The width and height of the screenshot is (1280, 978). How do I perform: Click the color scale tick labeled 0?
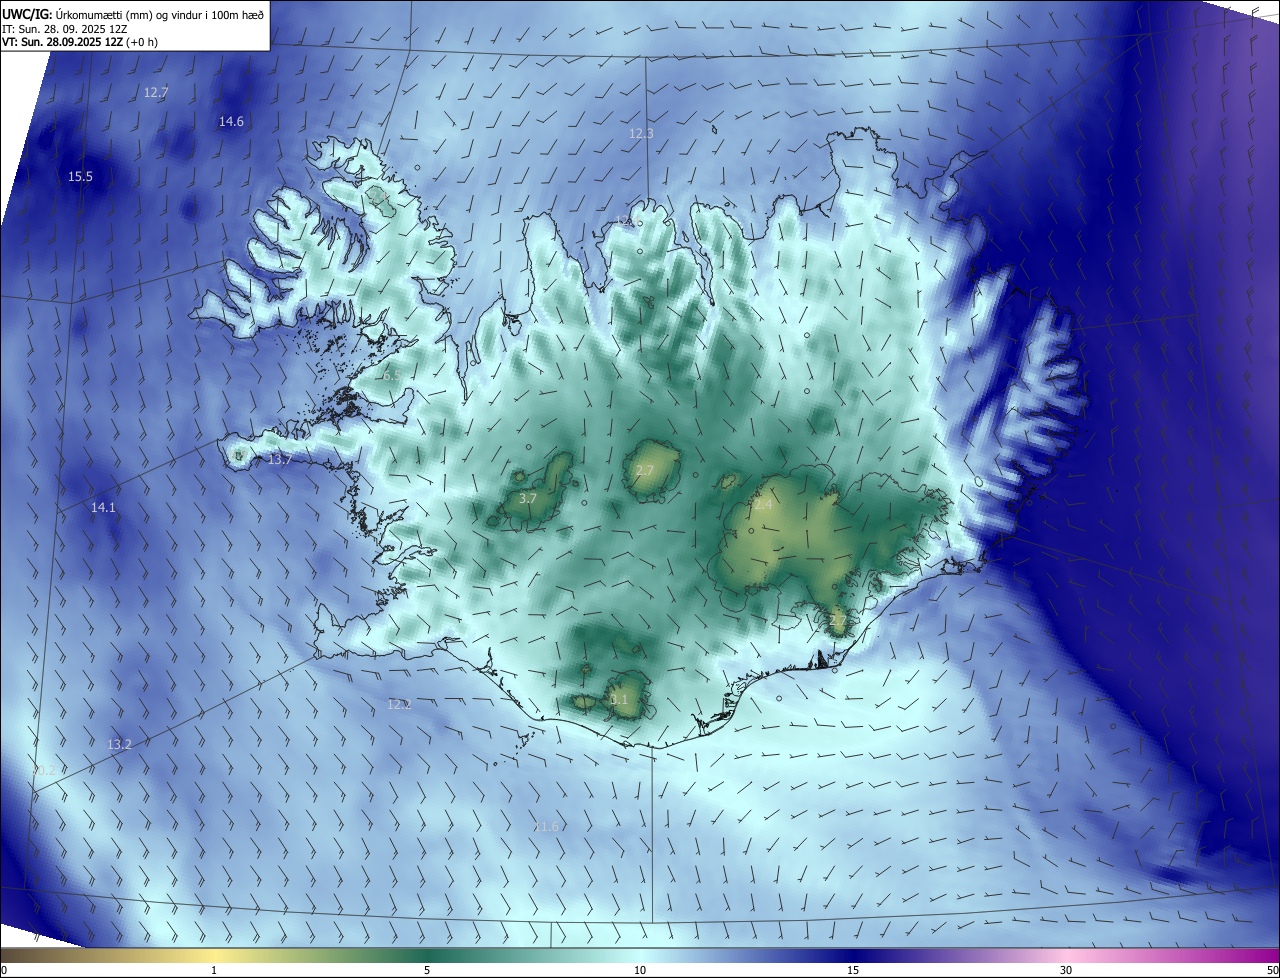(4, 970)
